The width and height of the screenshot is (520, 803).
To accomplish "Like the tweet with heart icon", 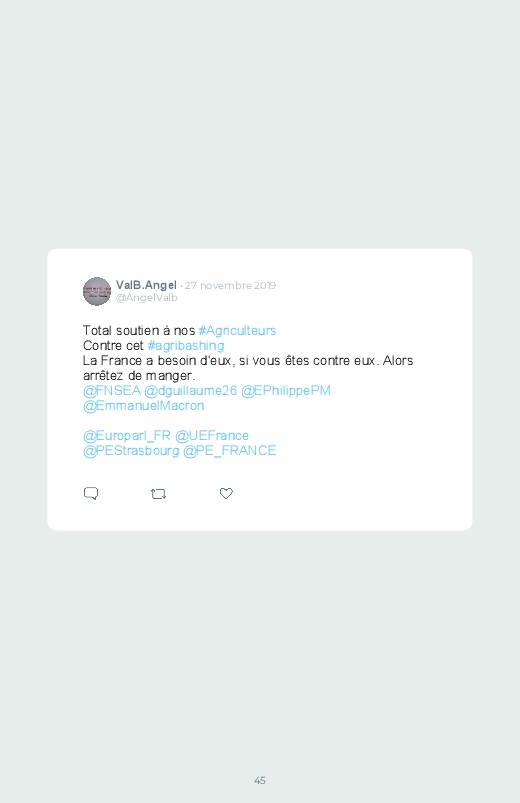I will click(226, 493).
